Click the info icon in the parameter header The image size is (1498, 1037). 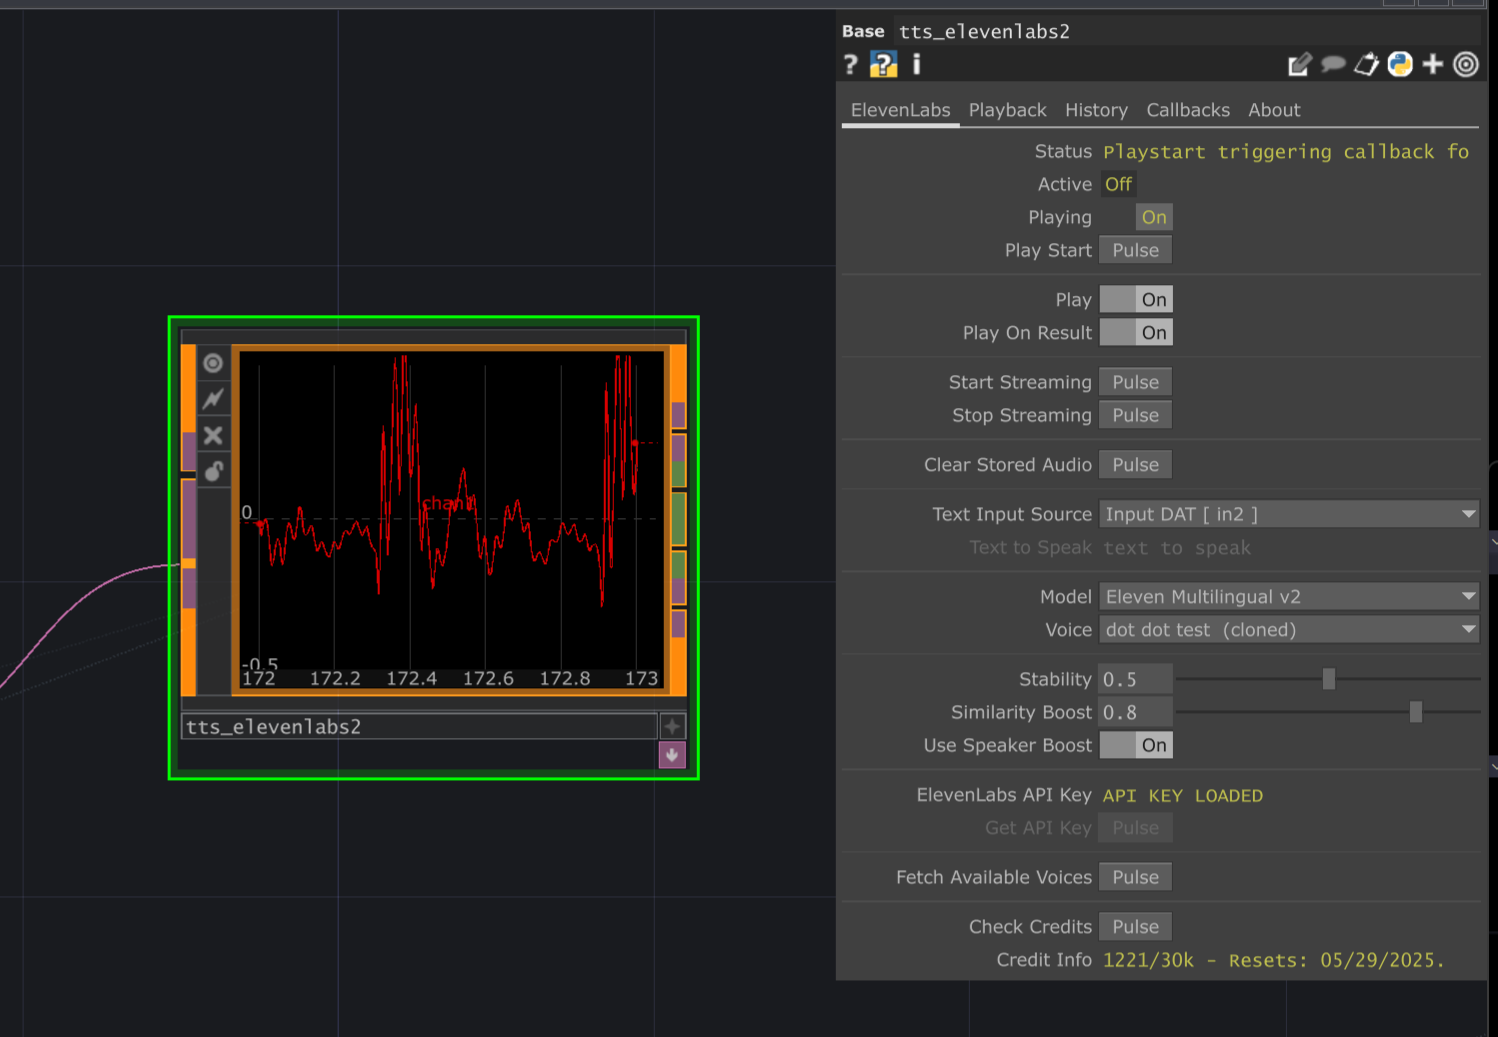point(916,64)
